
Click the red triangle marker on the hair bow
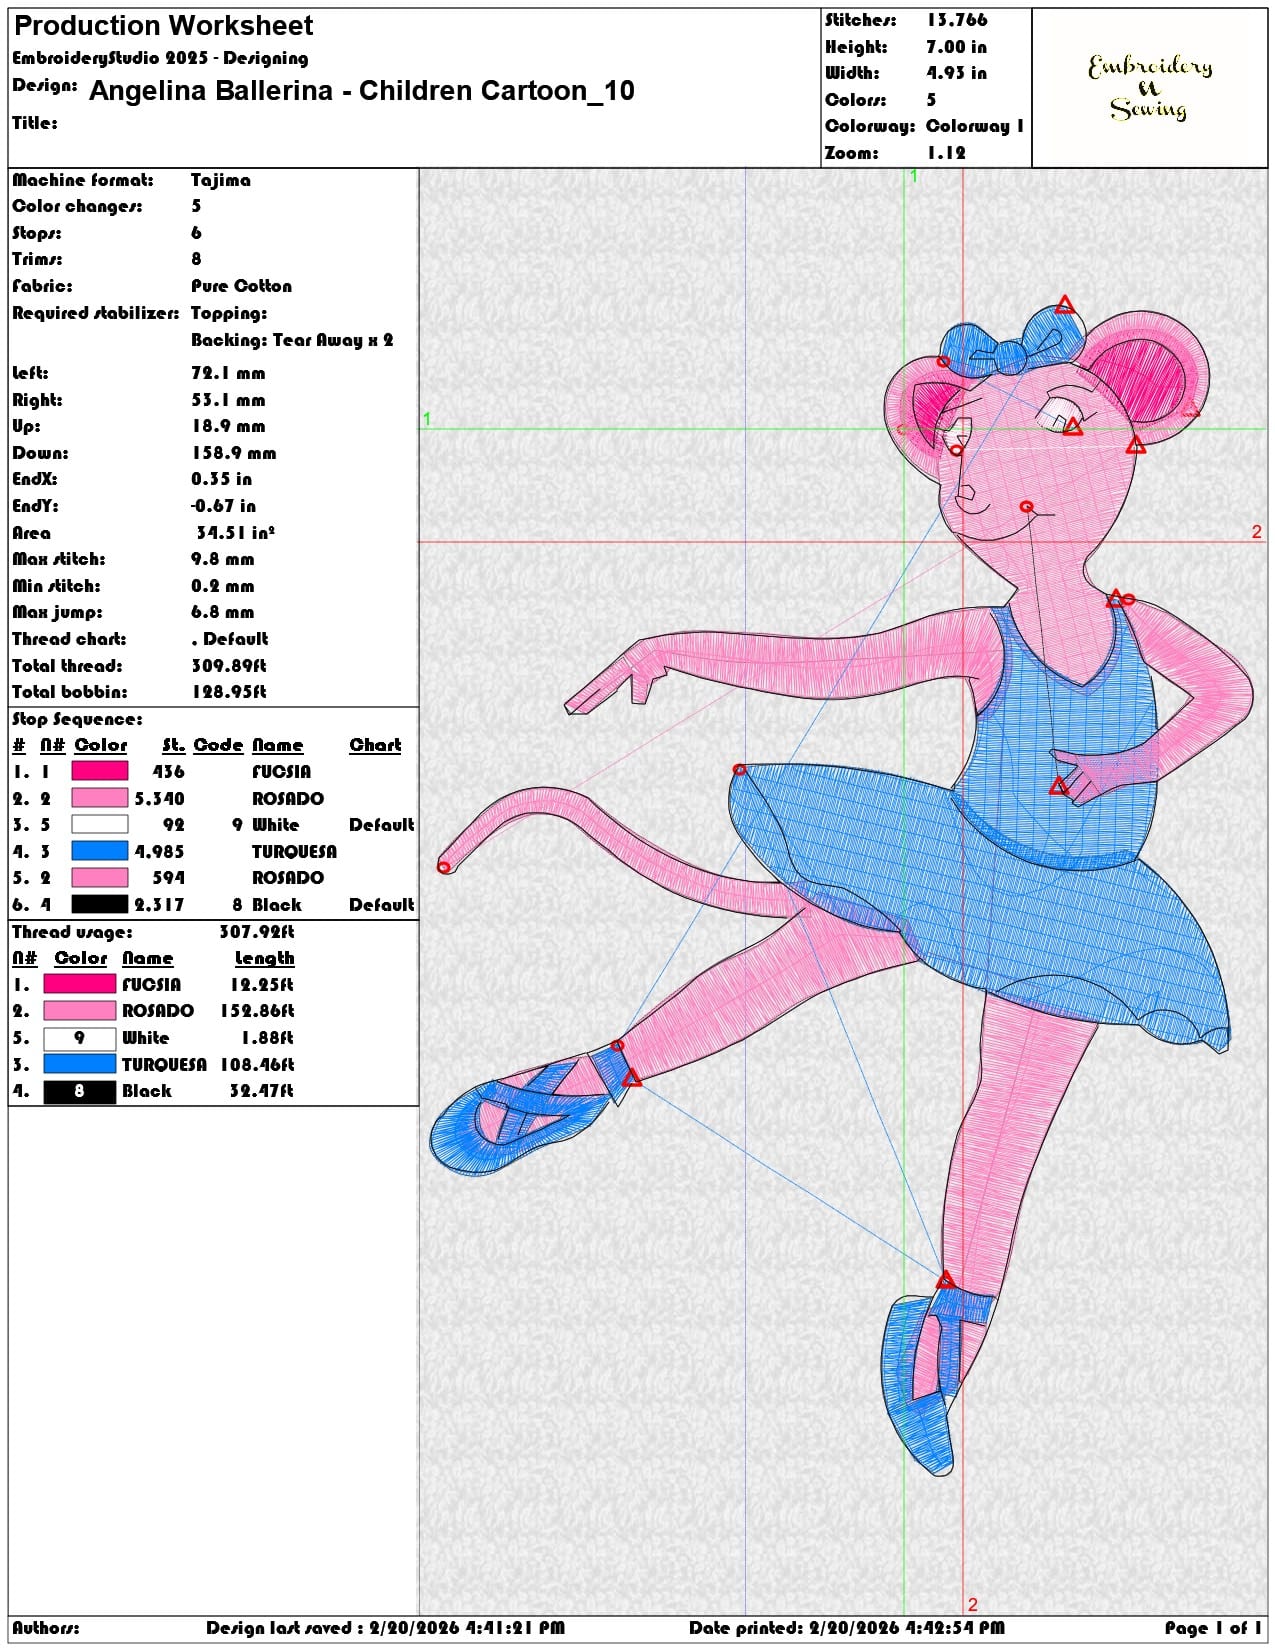click(1065, 305)
